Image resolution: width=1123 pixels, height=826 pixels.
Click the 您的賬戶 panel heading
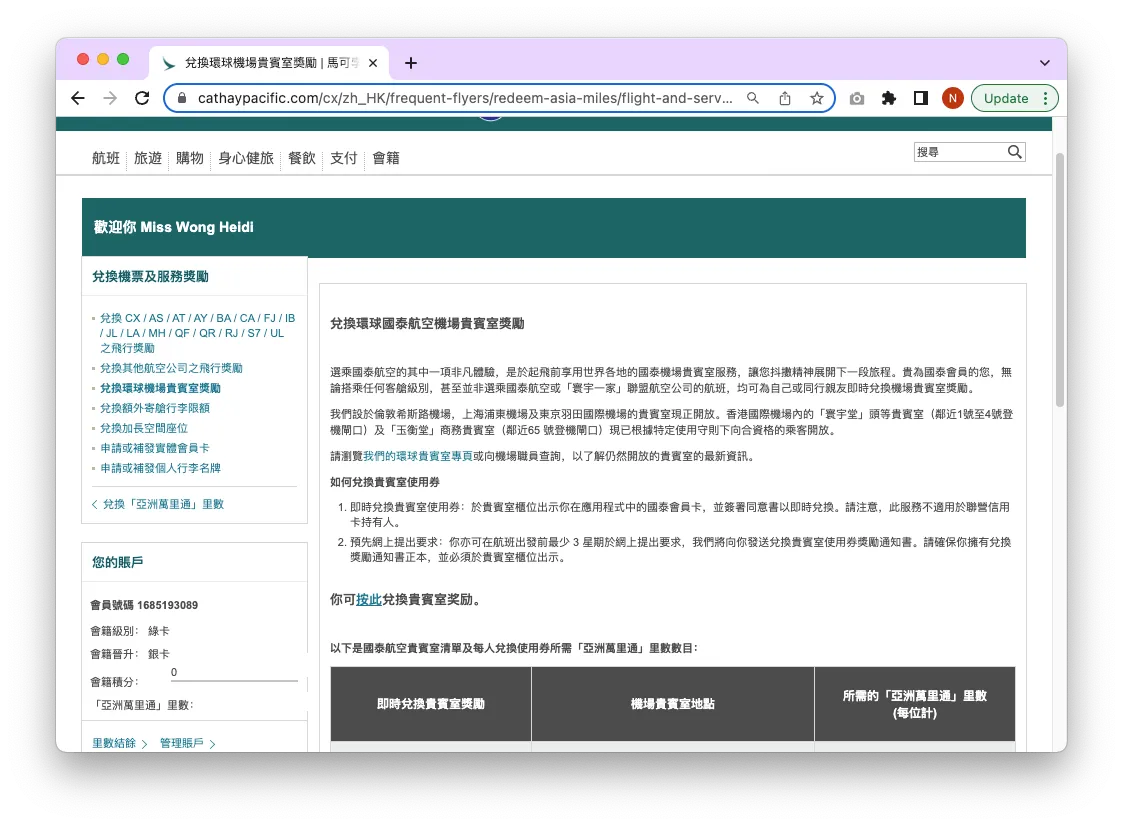click(117, 562)
